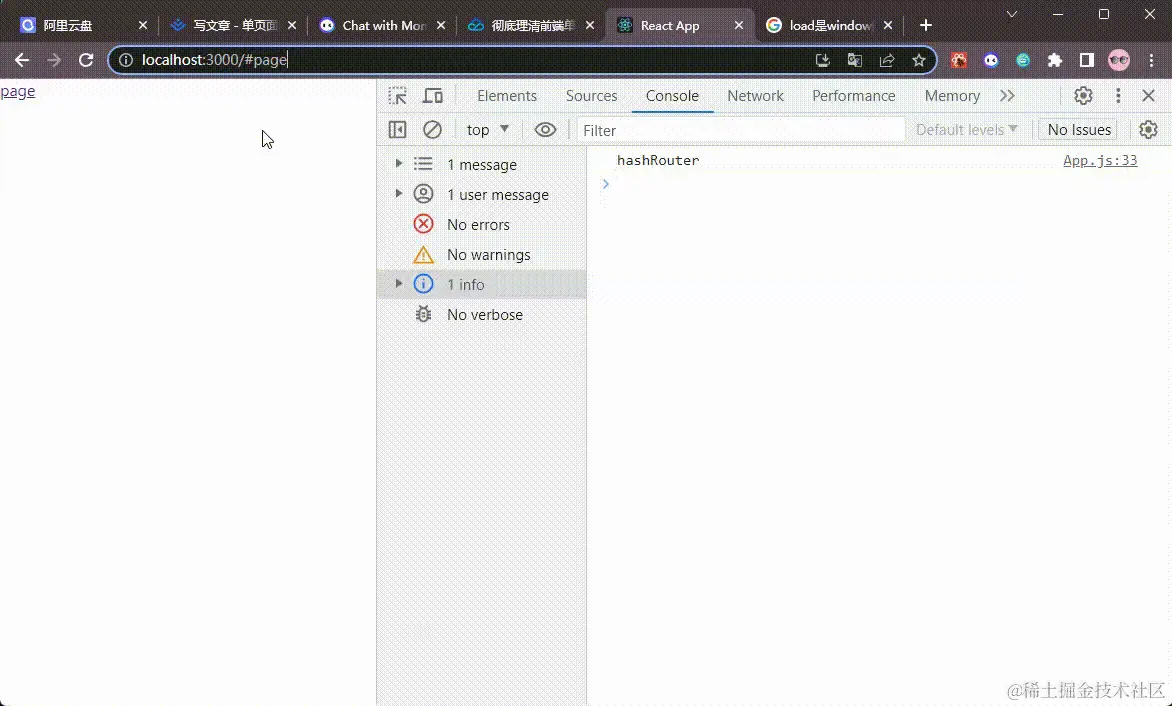1172x706 pixels.
Task: Click No Issues button
Action: point(1079,130)
